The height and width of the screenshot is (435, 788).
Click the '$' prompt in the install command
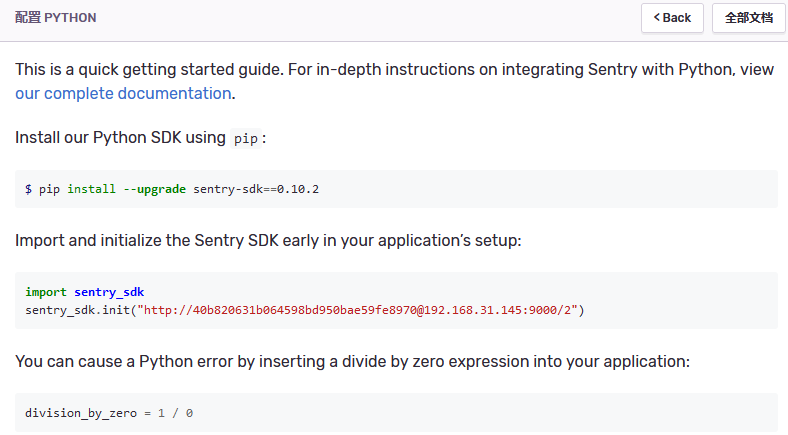(29, 189)
